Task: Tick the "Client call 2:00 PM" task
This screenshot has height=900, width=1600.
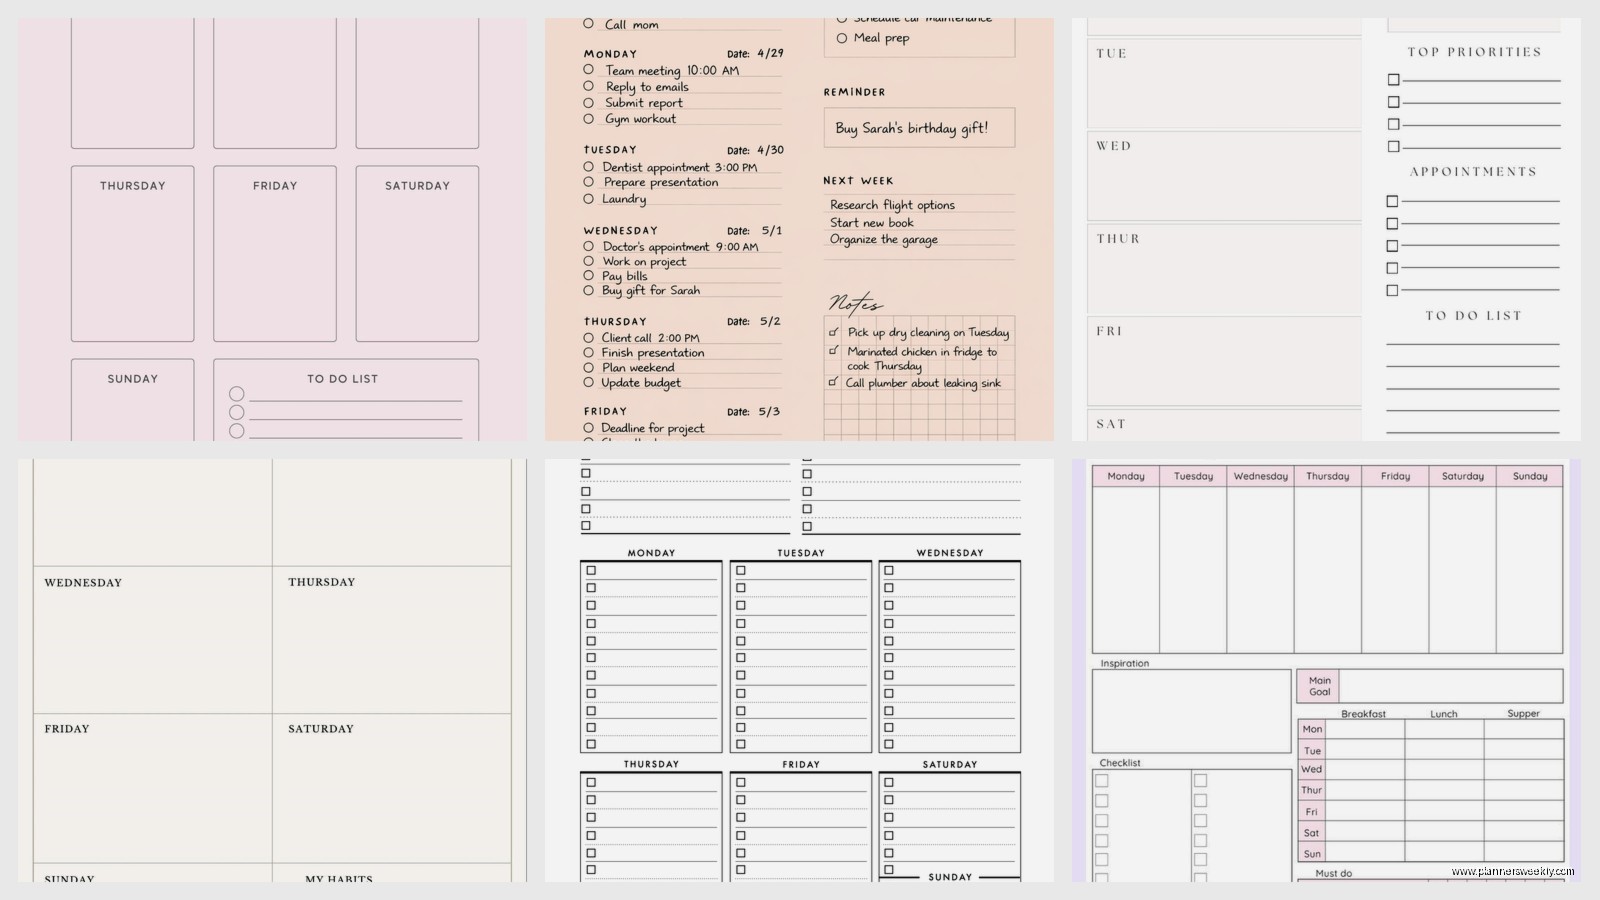Action: [587, 337]
